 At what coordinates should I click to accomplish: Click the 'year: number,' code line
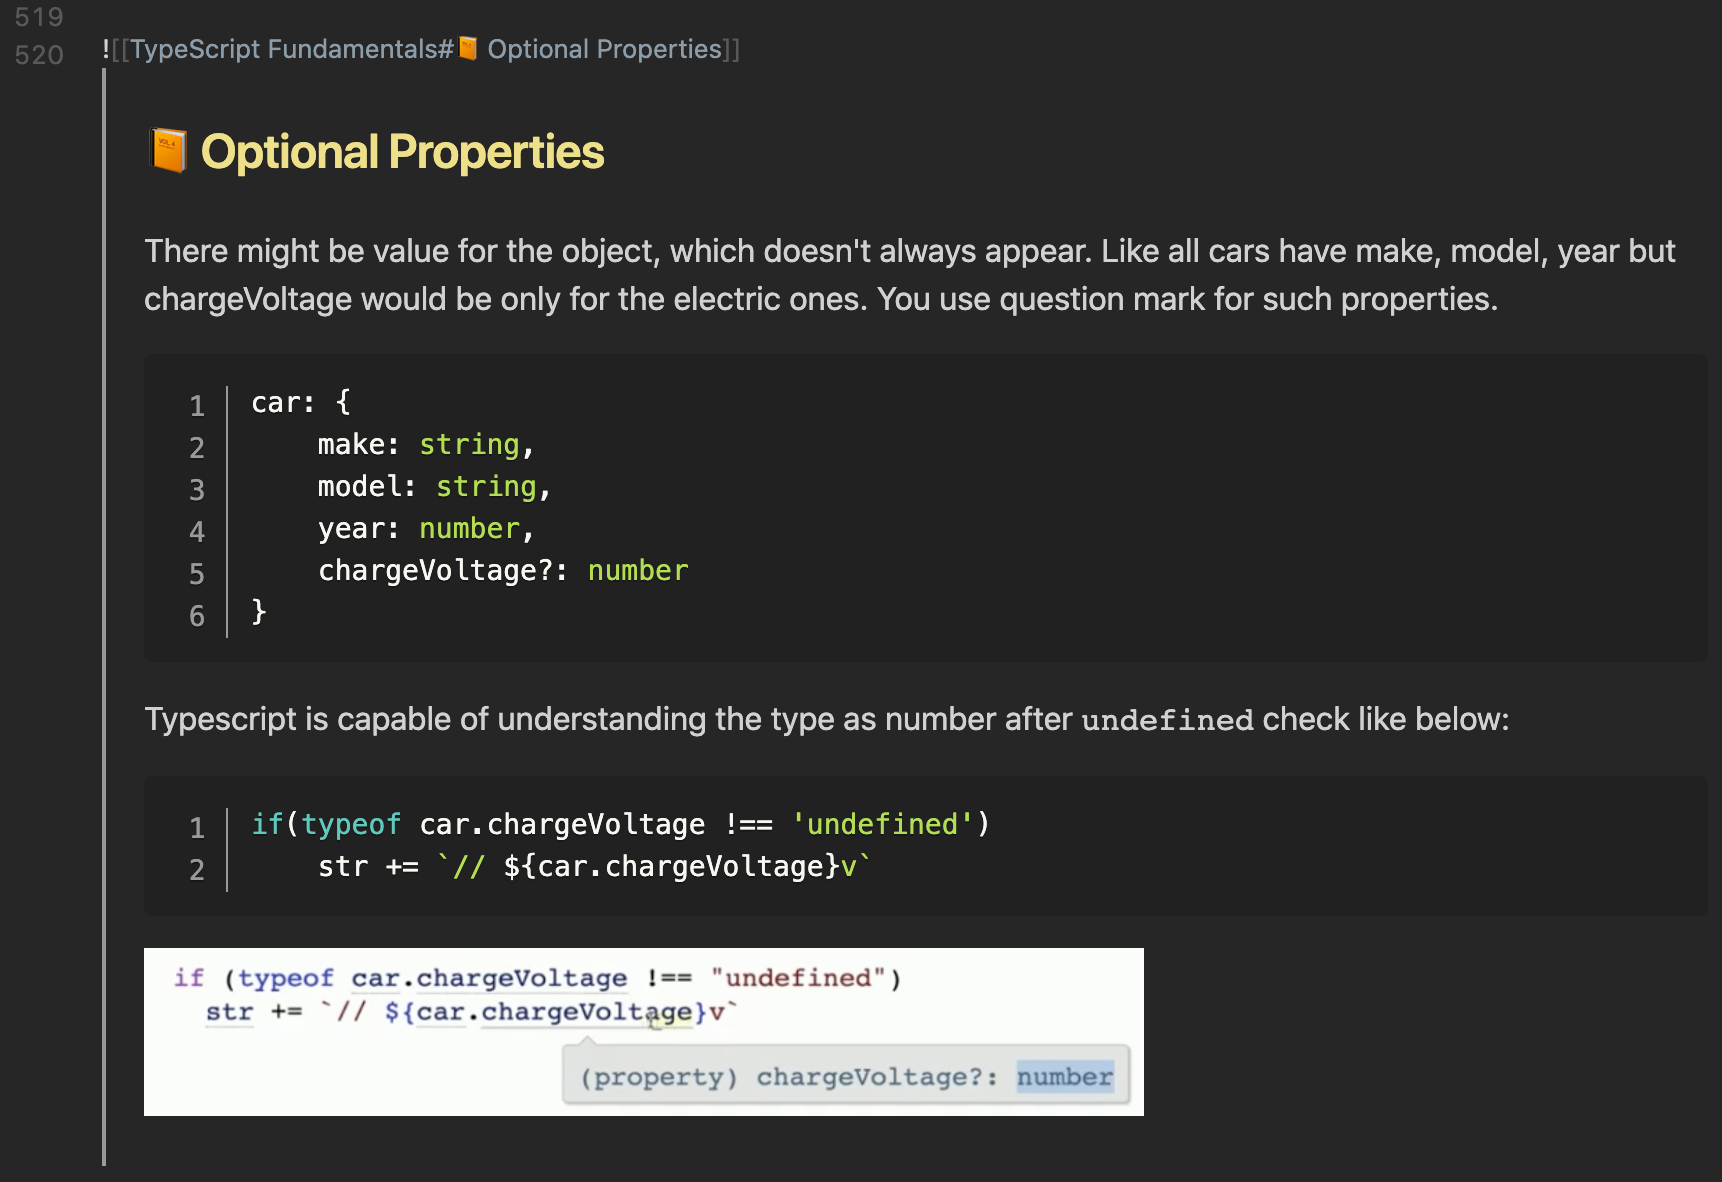pyautogui.click(x=427, y=528)
